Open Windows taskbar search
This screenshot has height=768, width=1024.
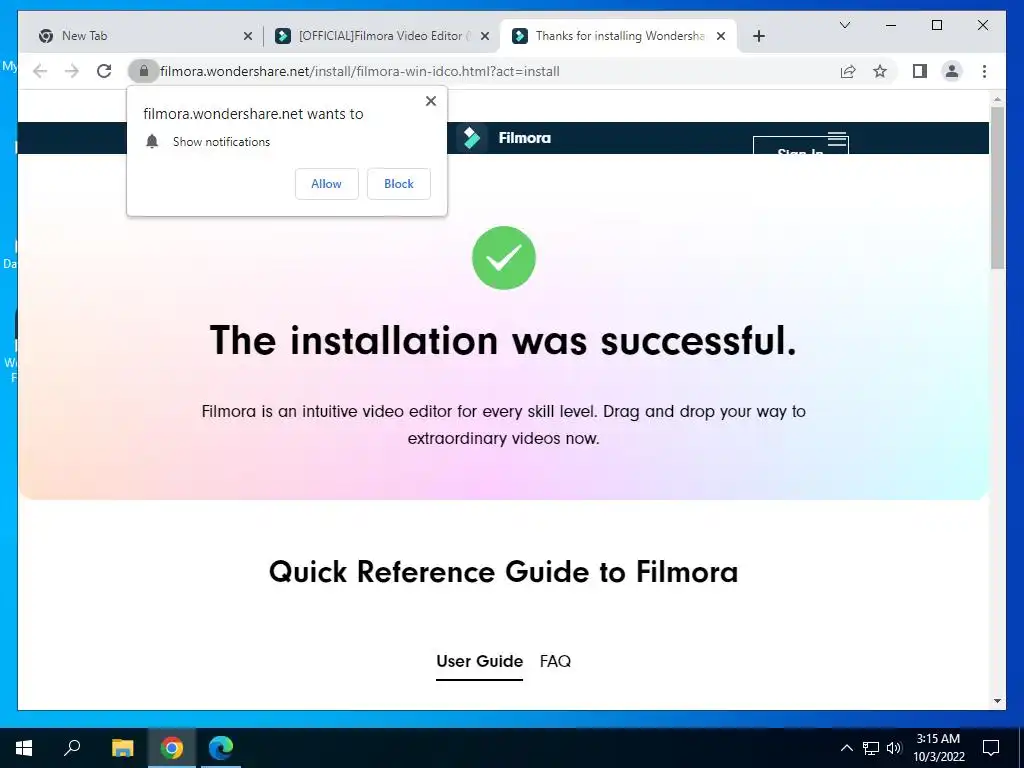tap(72, 748)
